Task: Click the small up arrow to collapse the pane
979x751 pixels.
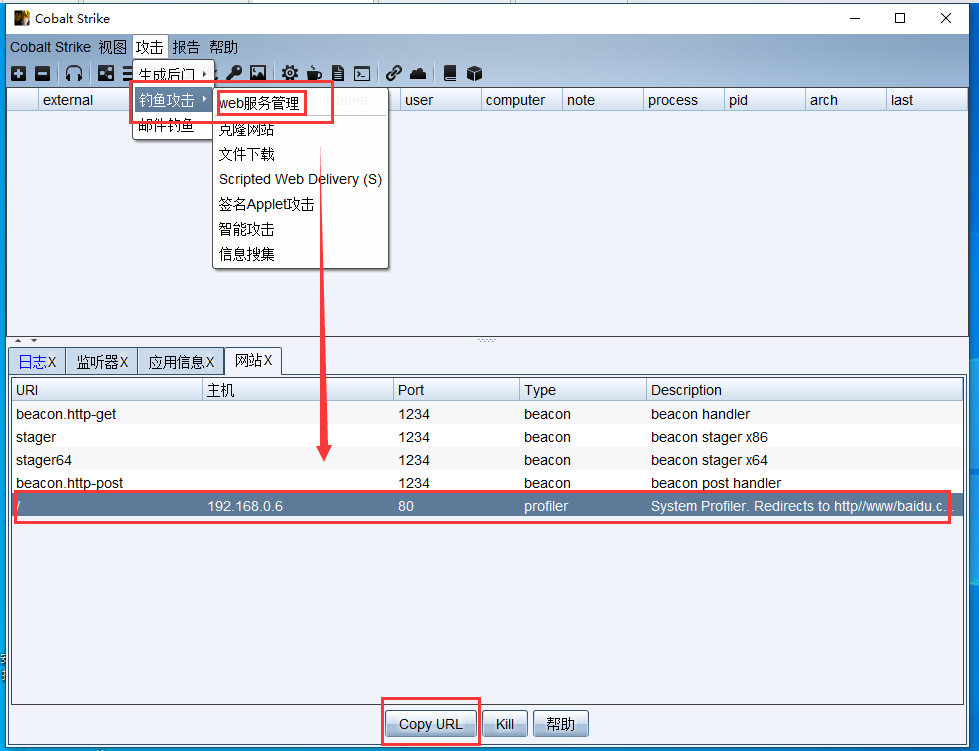Action: coord(17,341)
